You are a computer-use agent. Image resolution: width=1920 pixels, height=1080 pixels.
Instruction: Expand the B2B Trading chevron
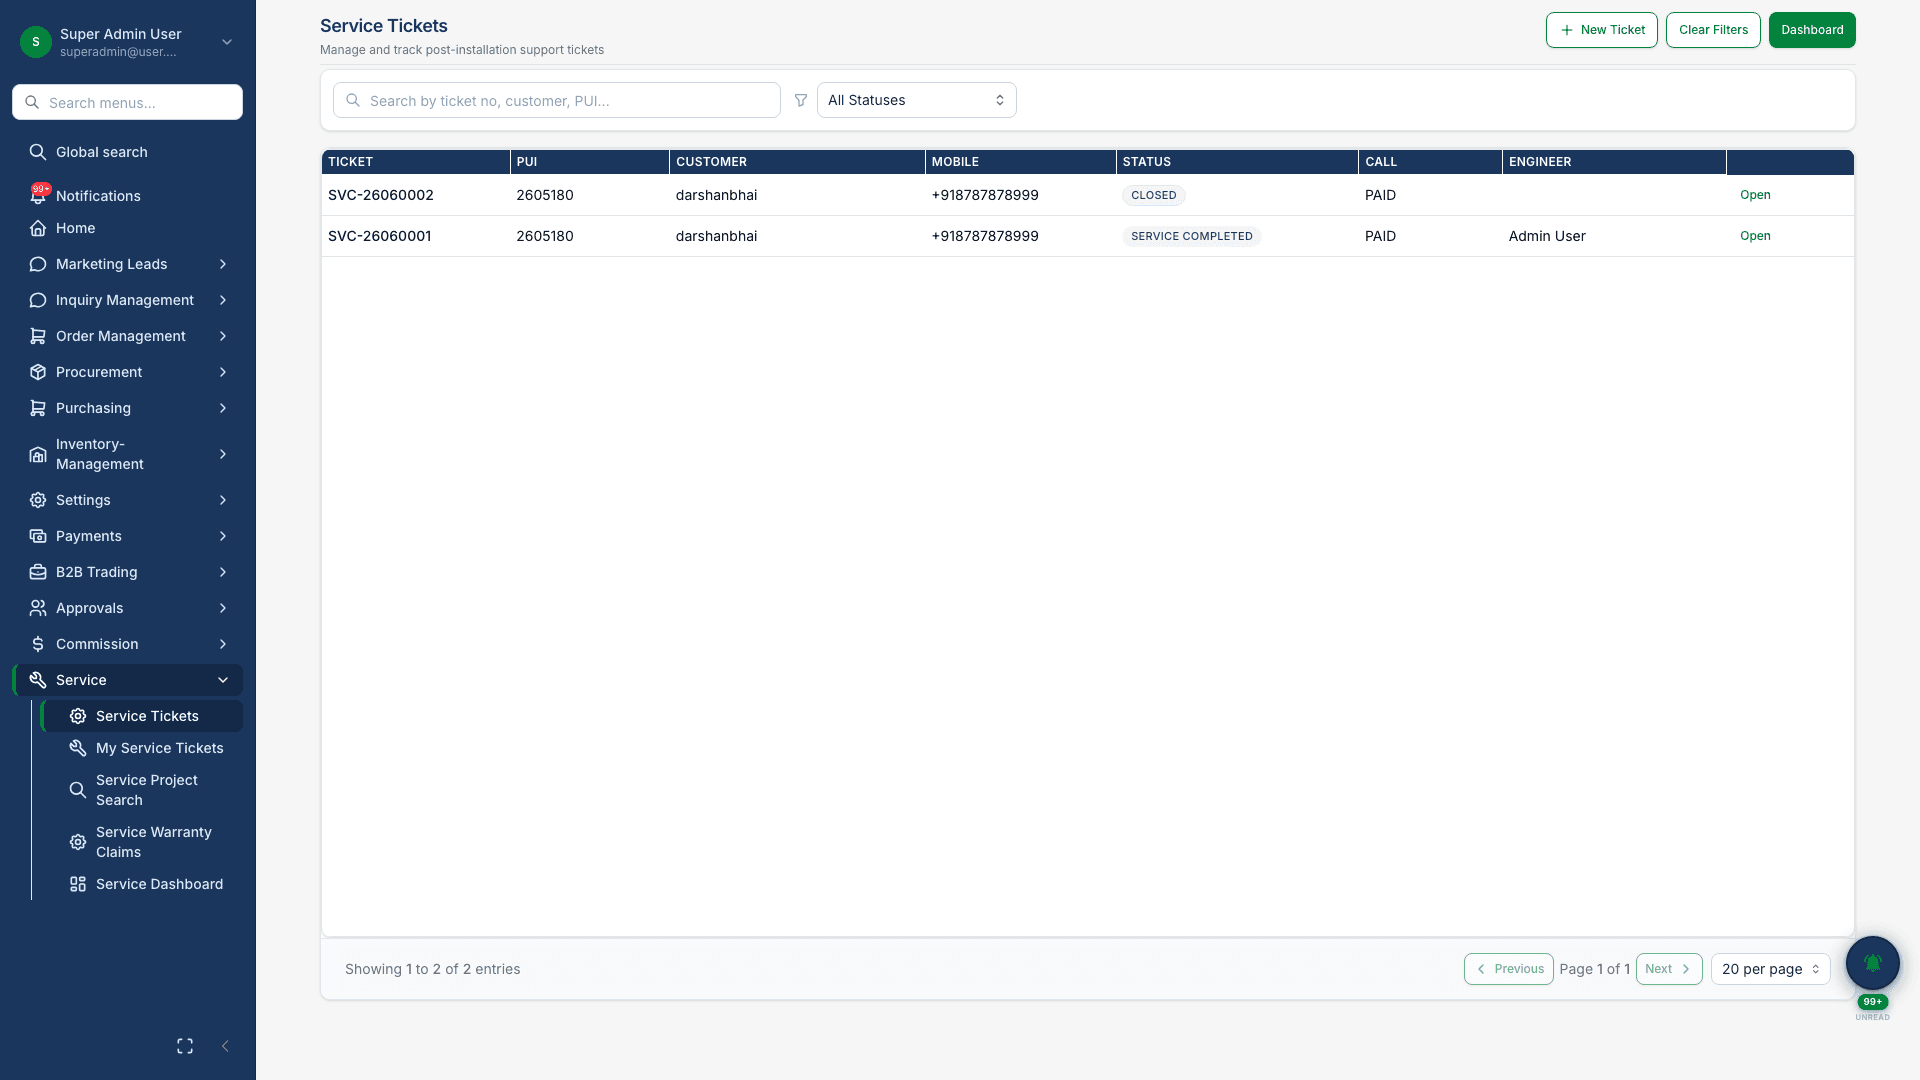[x=223, y=572]
